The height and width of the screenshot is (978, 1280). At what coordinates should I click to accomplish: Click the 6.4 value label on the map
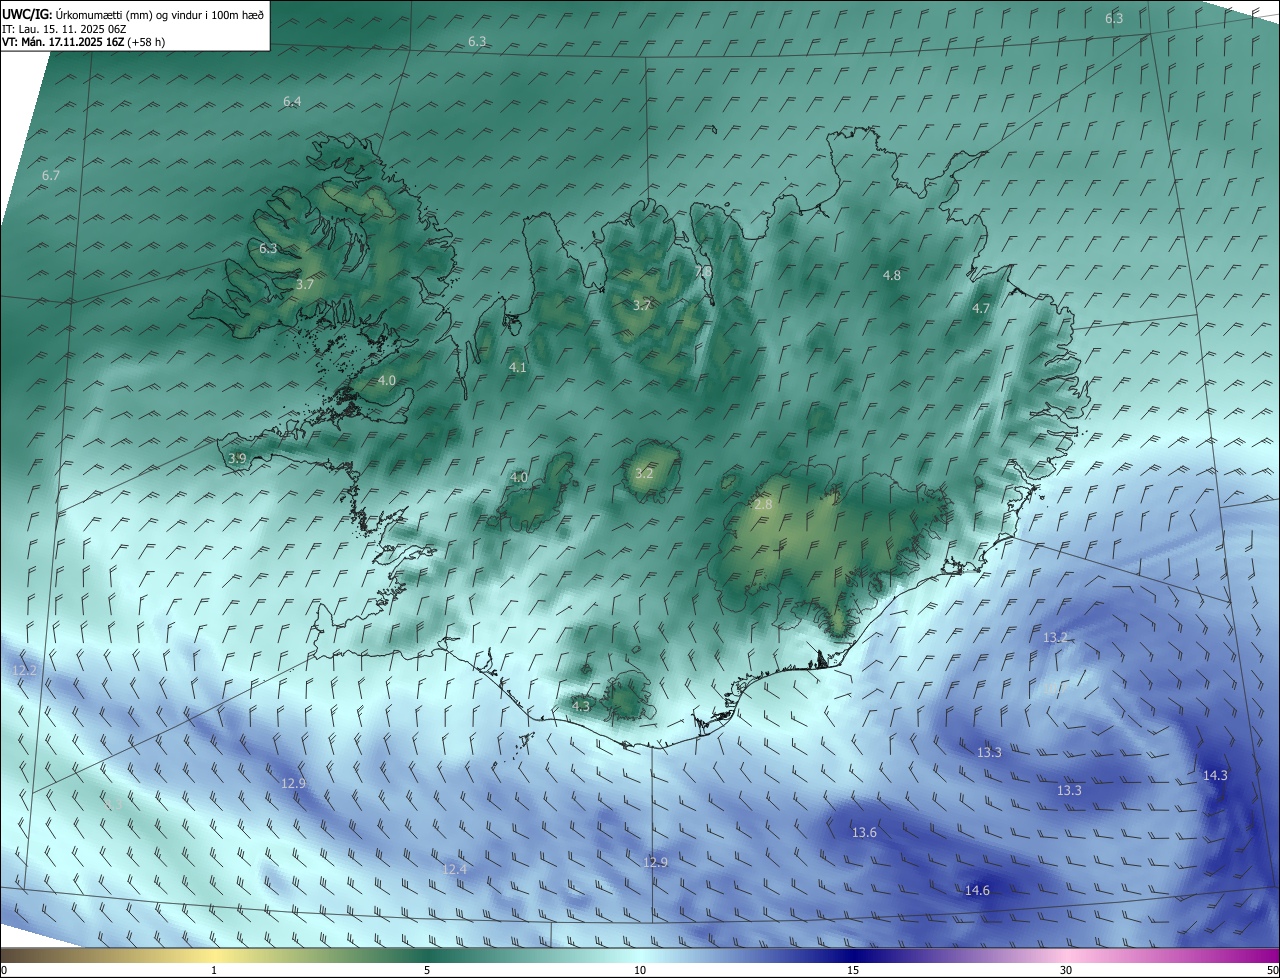click(292, 101)
